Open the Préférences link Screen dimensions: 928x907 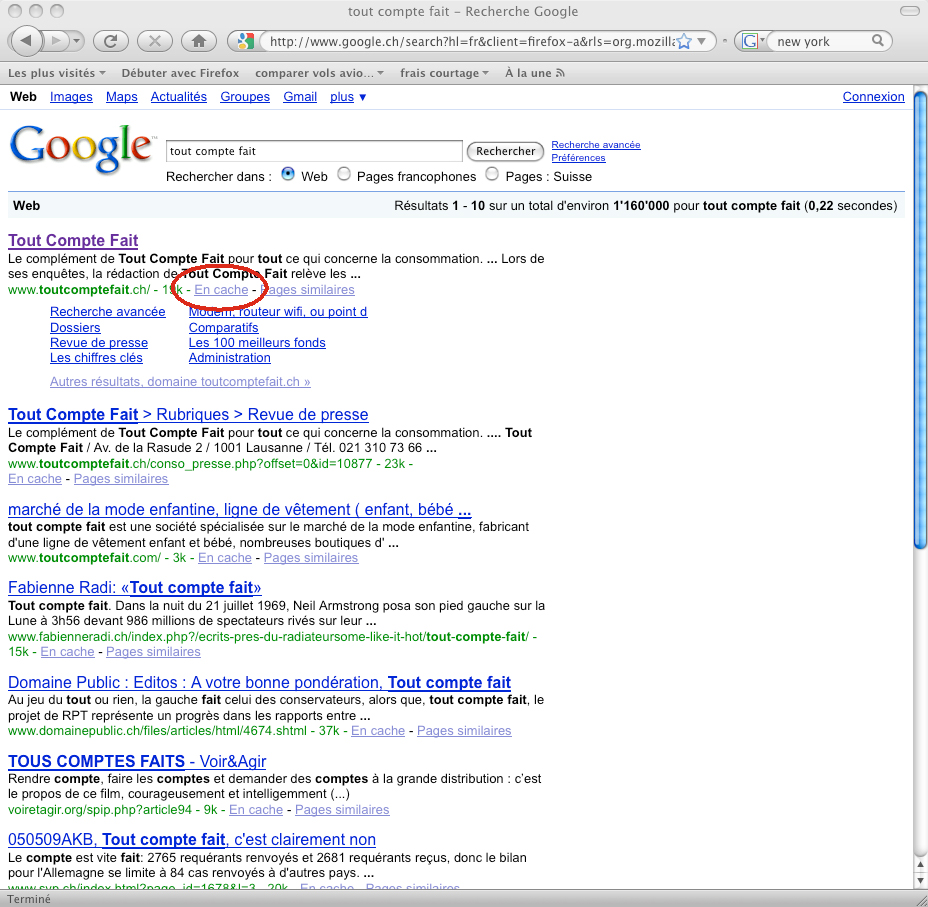[578, 157]
